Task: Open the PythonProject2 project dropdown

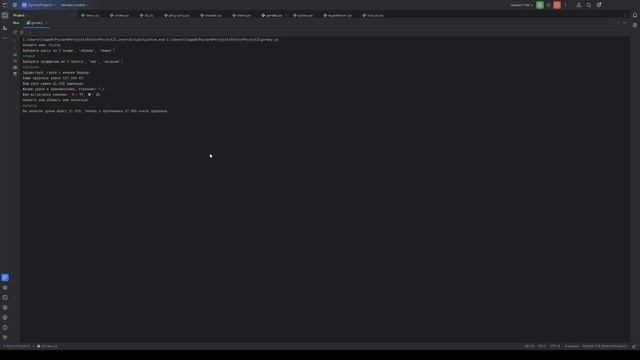Action: tap(39, 5)
